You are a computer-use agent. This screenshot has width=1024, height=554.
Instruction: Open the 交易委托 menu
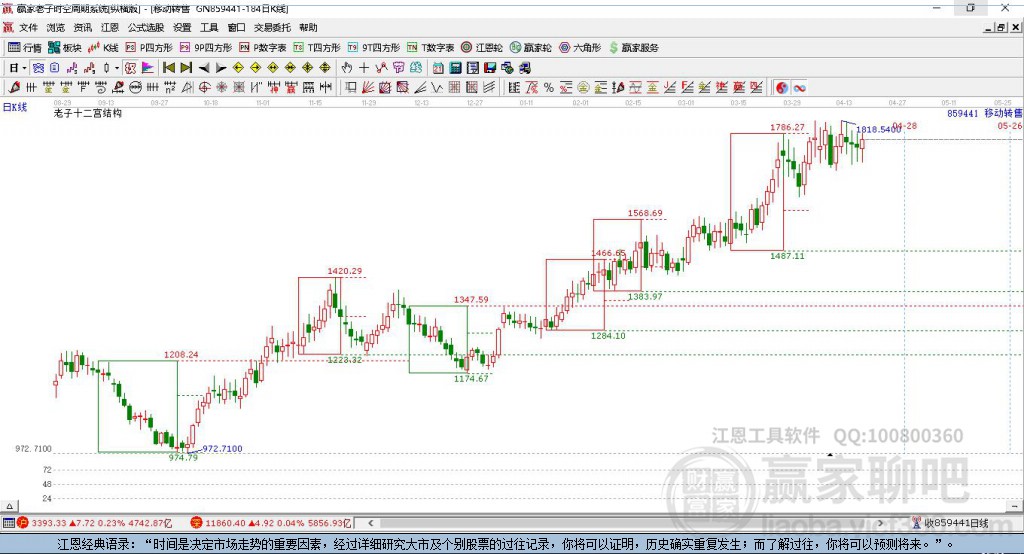272,27
